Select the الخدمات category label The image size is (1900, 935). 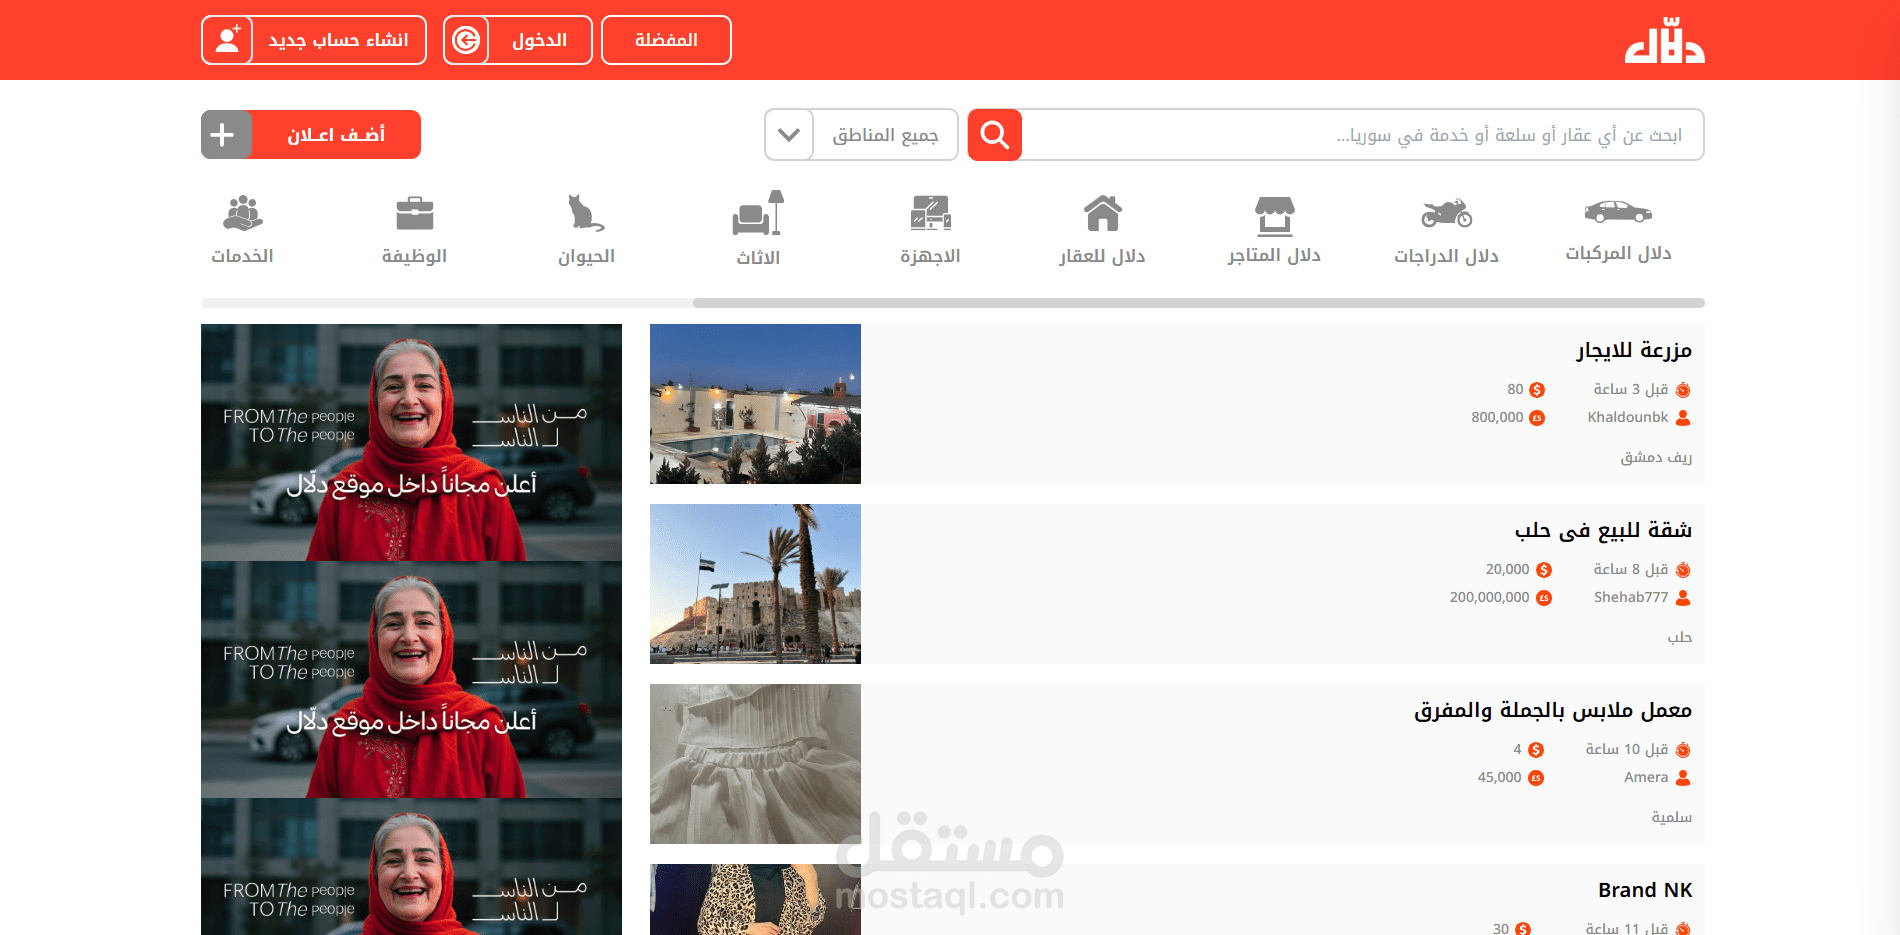[x=242, y=256]
